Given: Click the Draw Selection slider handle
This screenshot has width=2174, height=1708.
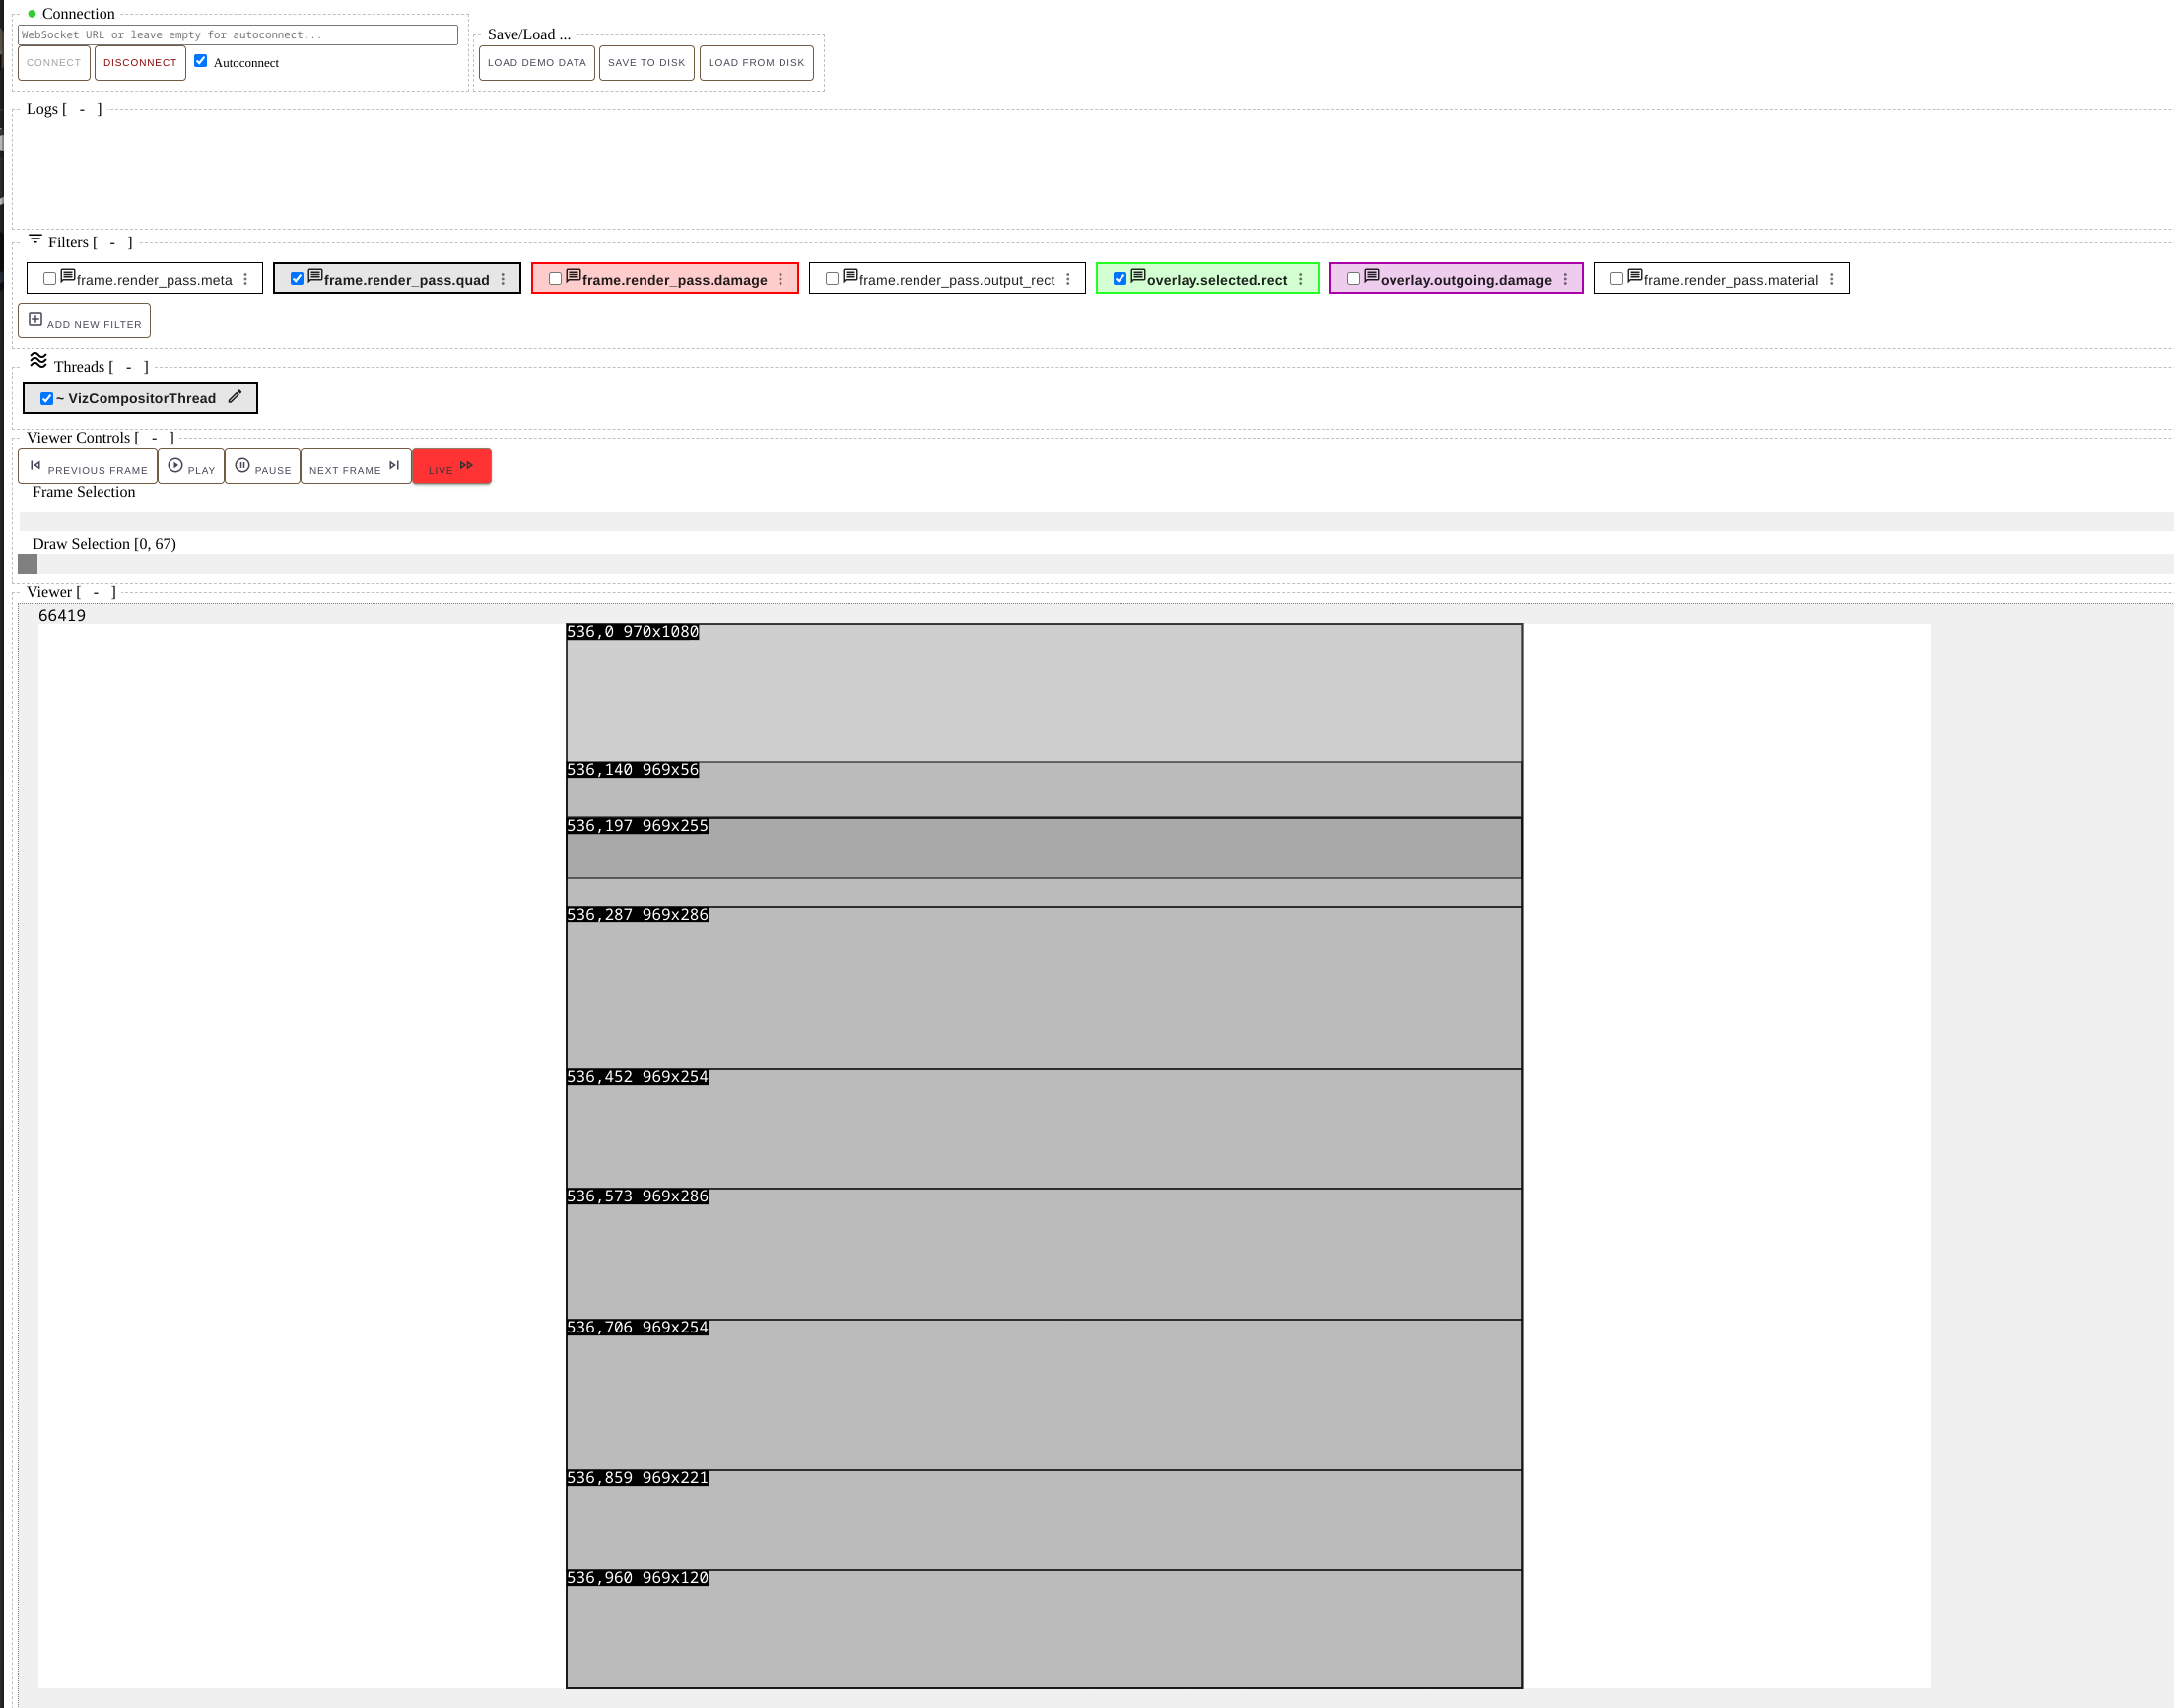Looking at the screenshot, I should coord(28,564).
